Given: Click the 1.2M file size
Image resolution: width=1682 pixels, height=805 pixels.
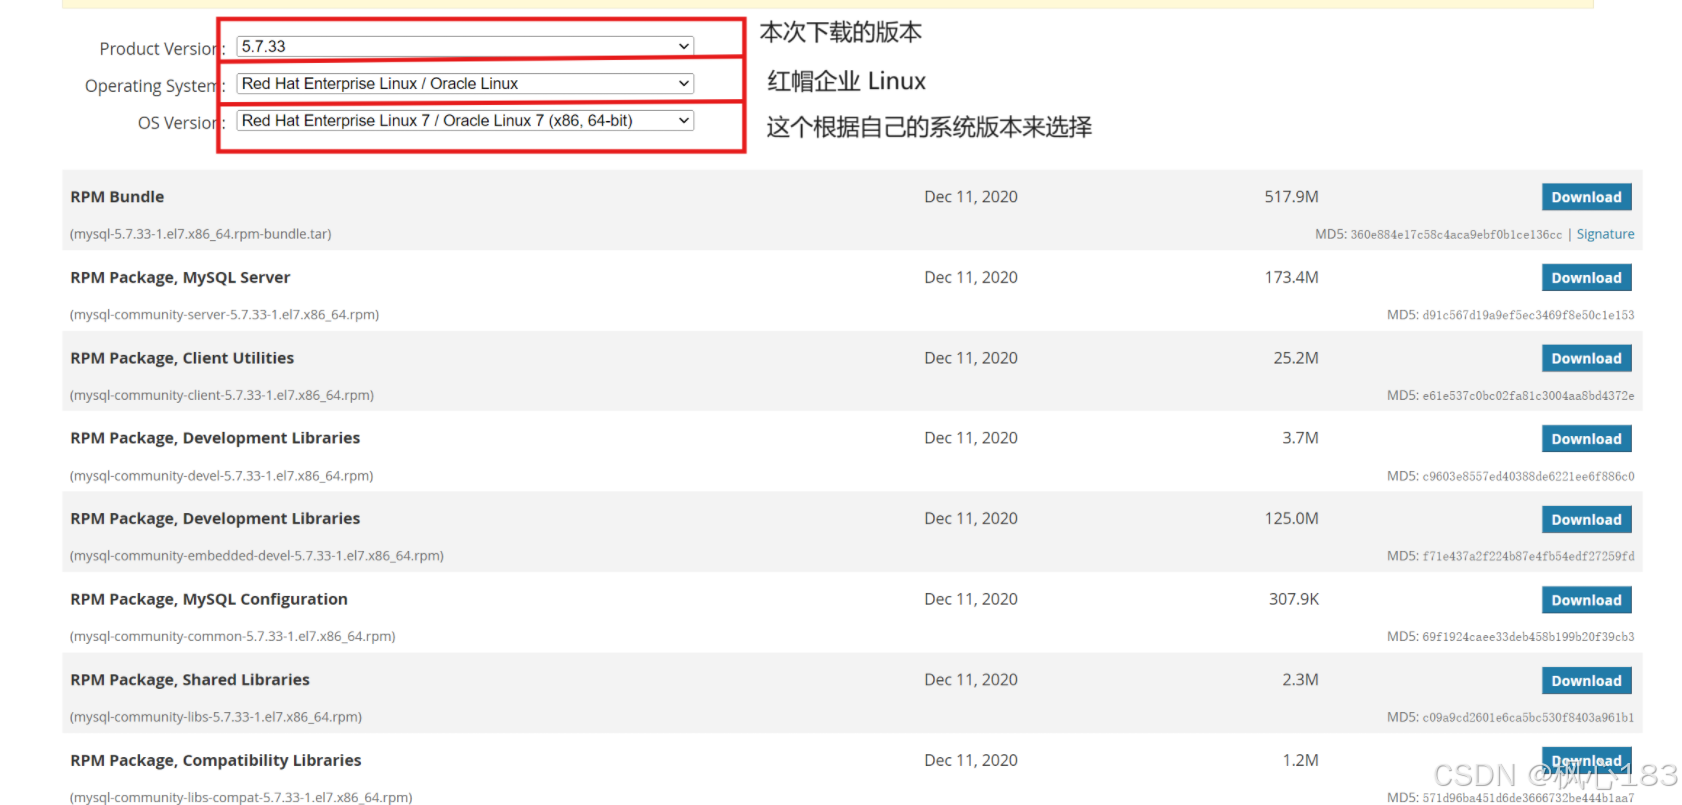Looking at the screenshot, I should [x=1300, y=760].
